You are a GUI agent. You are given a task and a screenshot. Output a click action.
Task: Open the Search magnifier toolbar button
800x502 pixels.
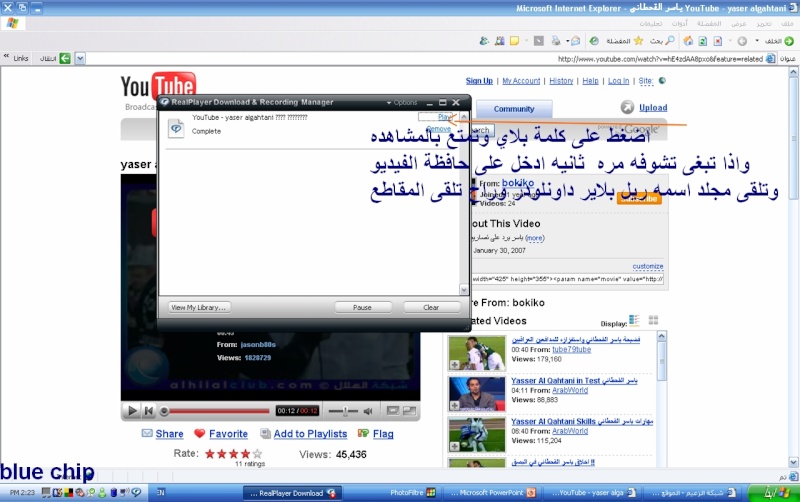tap(663, 41)
